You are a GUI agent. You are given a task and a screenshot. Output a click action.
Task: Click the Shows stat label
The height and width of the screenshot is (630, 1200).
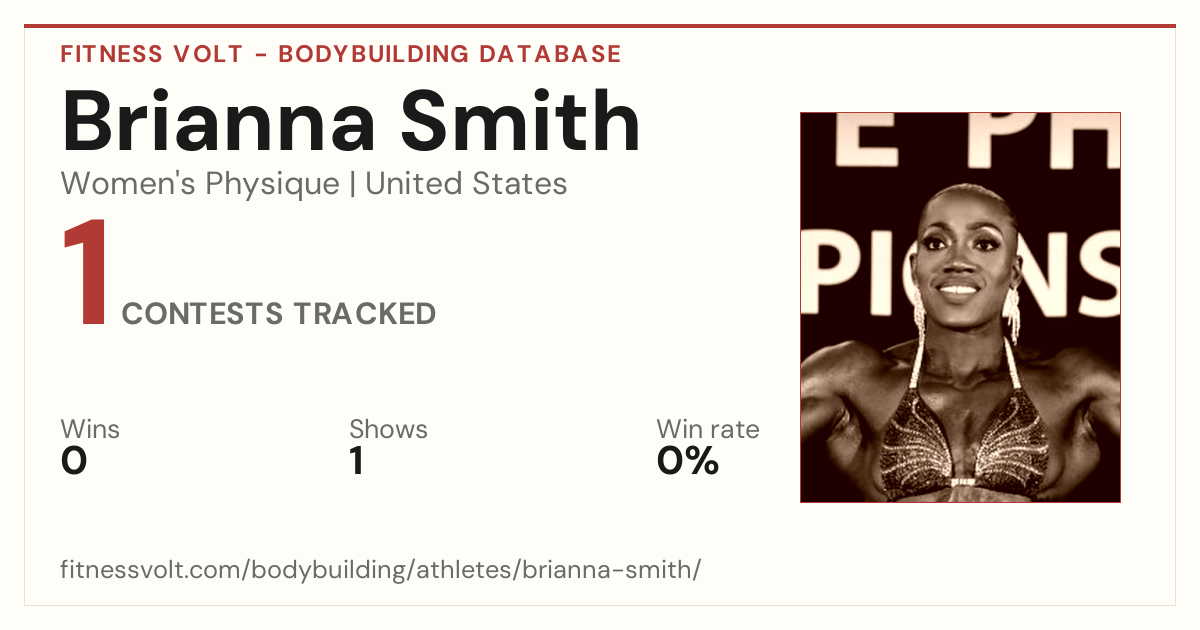coord(388,430)
